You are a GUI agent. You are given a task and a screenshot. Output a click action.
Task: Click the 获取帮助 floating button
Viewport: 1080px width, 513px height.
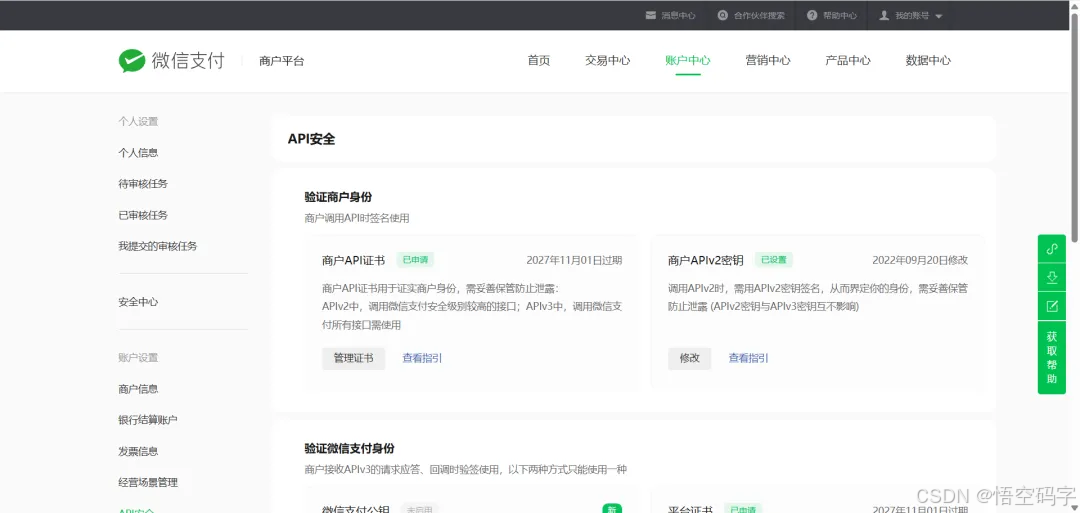coord(1052,357)
